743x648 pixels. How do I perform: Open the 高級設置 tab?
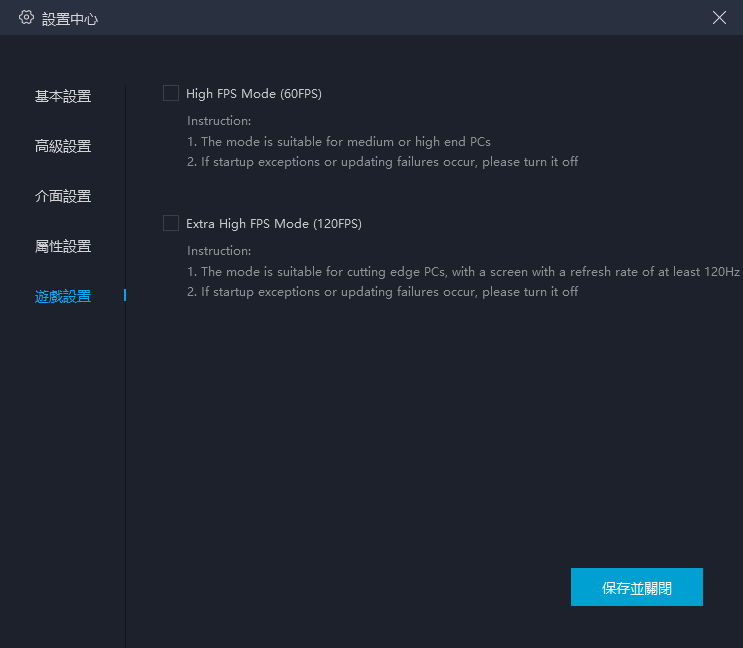coord(63,146)
